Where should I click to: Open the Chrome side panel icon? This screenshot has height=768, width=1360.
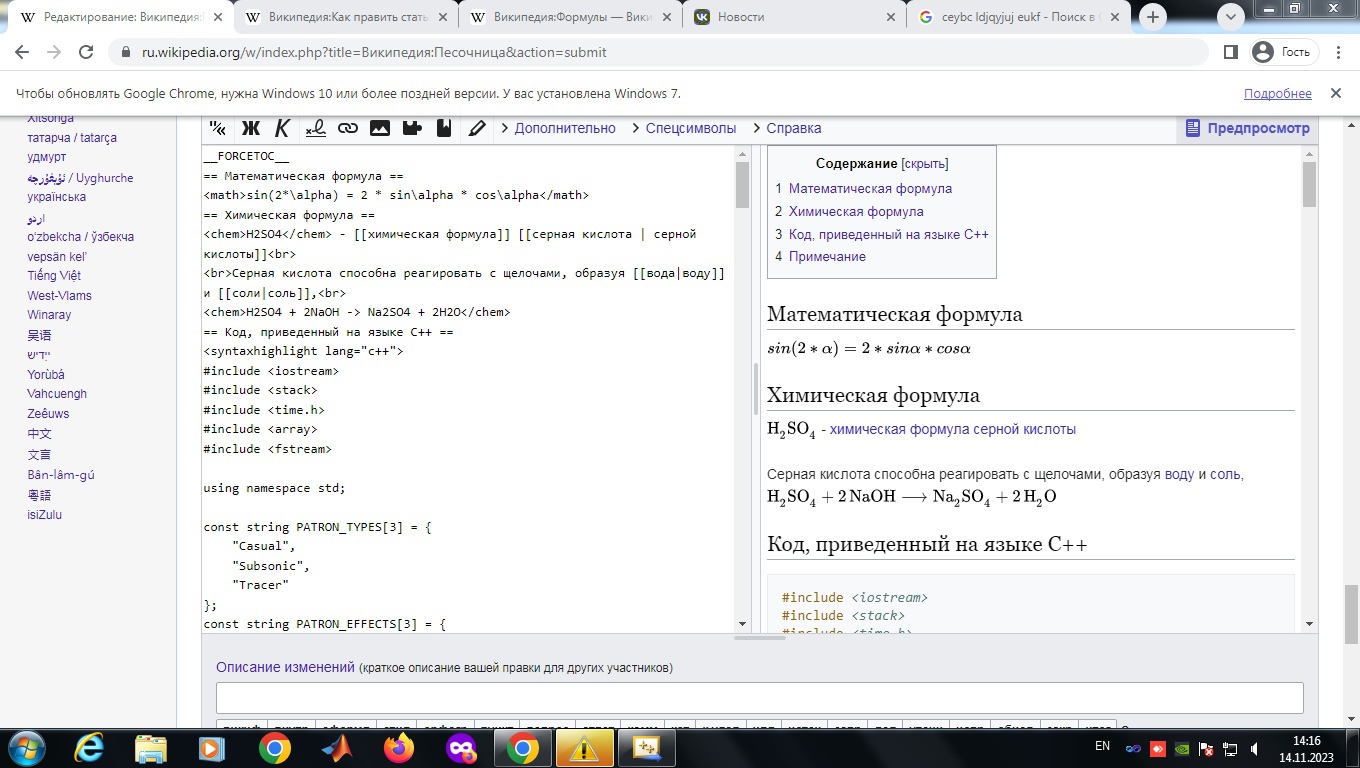click(x=1231, y=52)
